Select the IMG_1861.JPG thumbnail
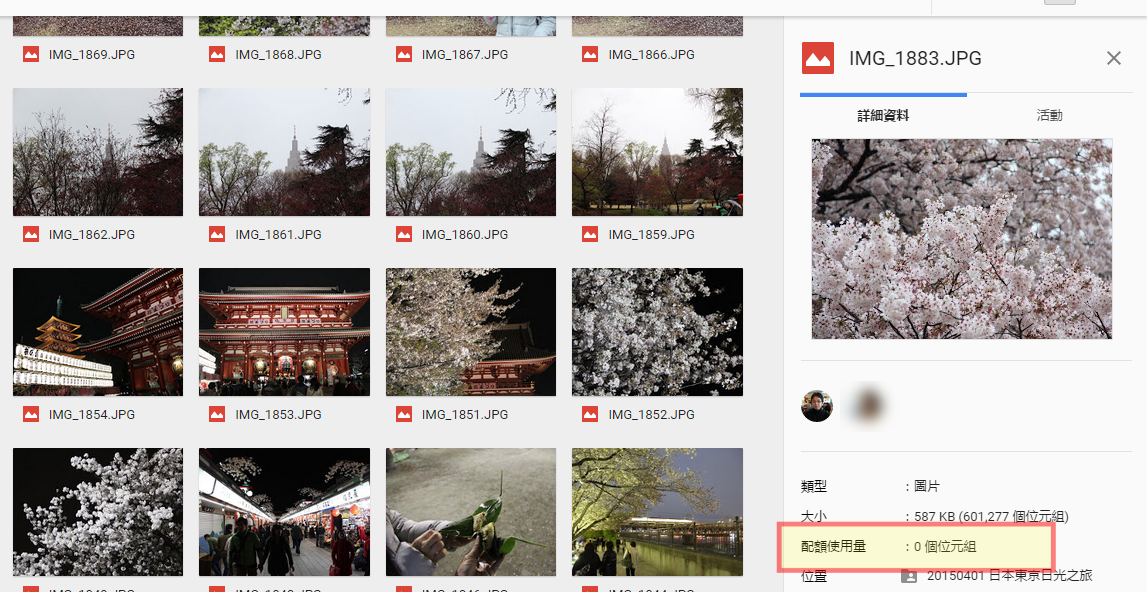 click(284, 152)
